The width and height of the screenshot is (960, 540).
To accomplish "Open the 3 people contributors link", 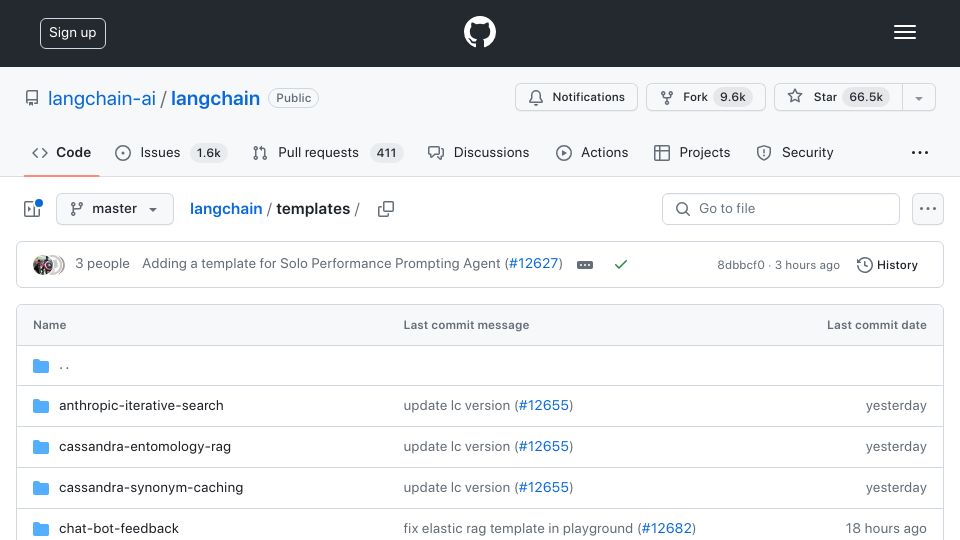I will (x=102, y=263).
